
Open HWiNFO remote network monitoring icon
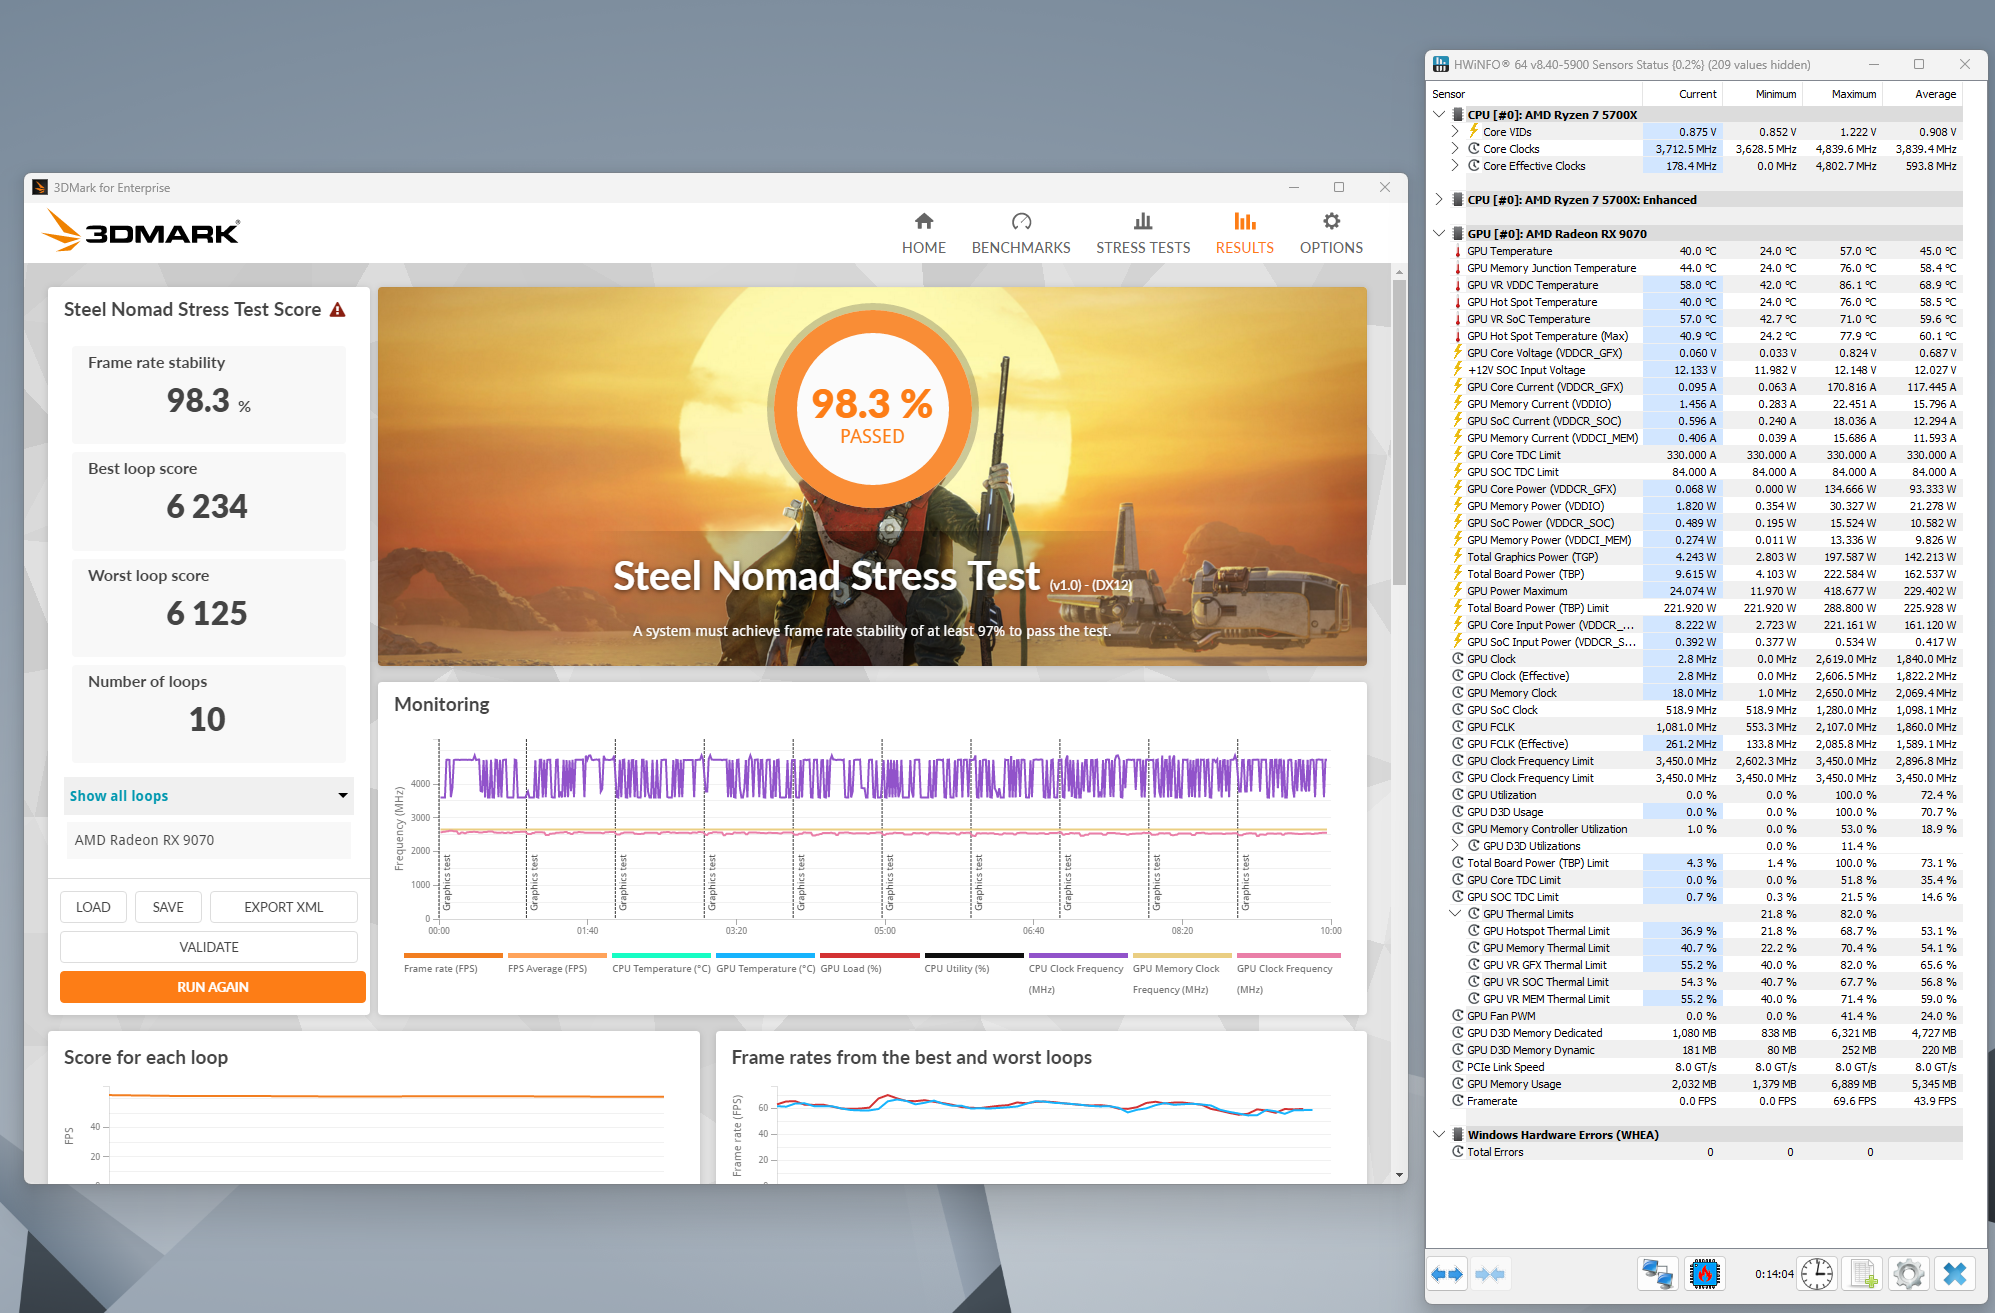(x=1657, y=1274)
